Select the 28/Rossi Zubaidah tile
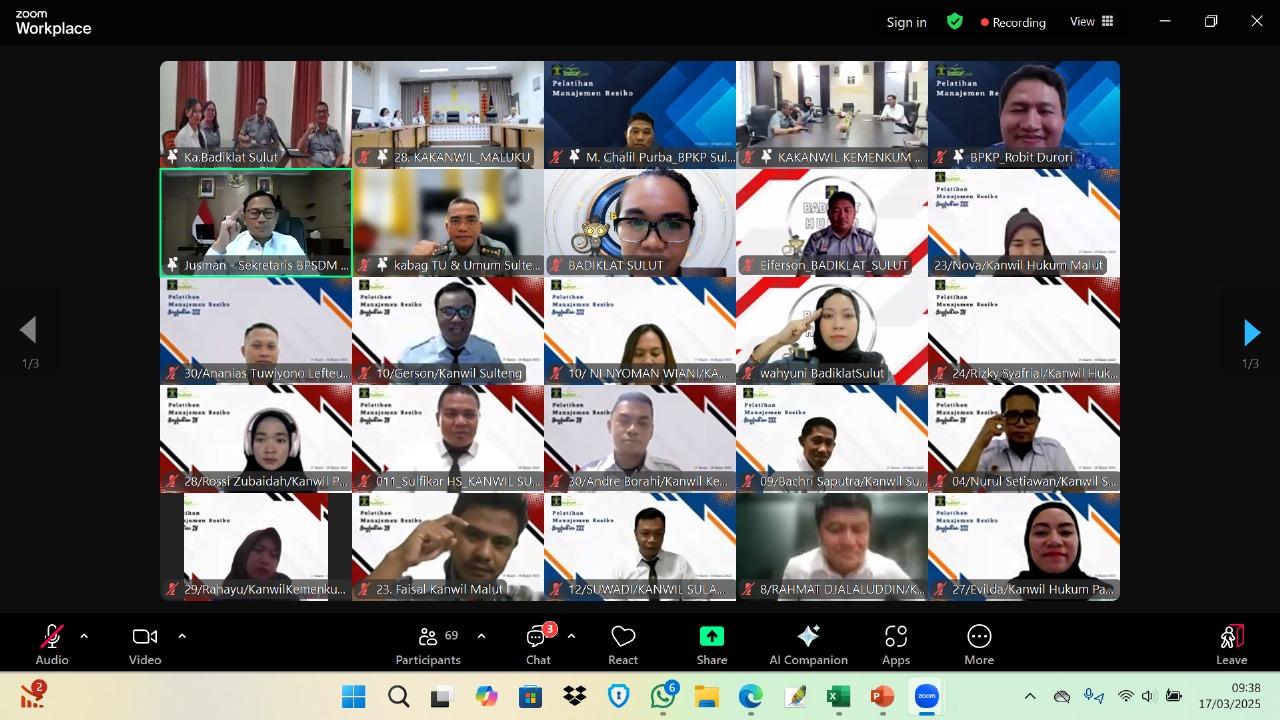This screenshot has height=720, width=1280. (256, 438)
